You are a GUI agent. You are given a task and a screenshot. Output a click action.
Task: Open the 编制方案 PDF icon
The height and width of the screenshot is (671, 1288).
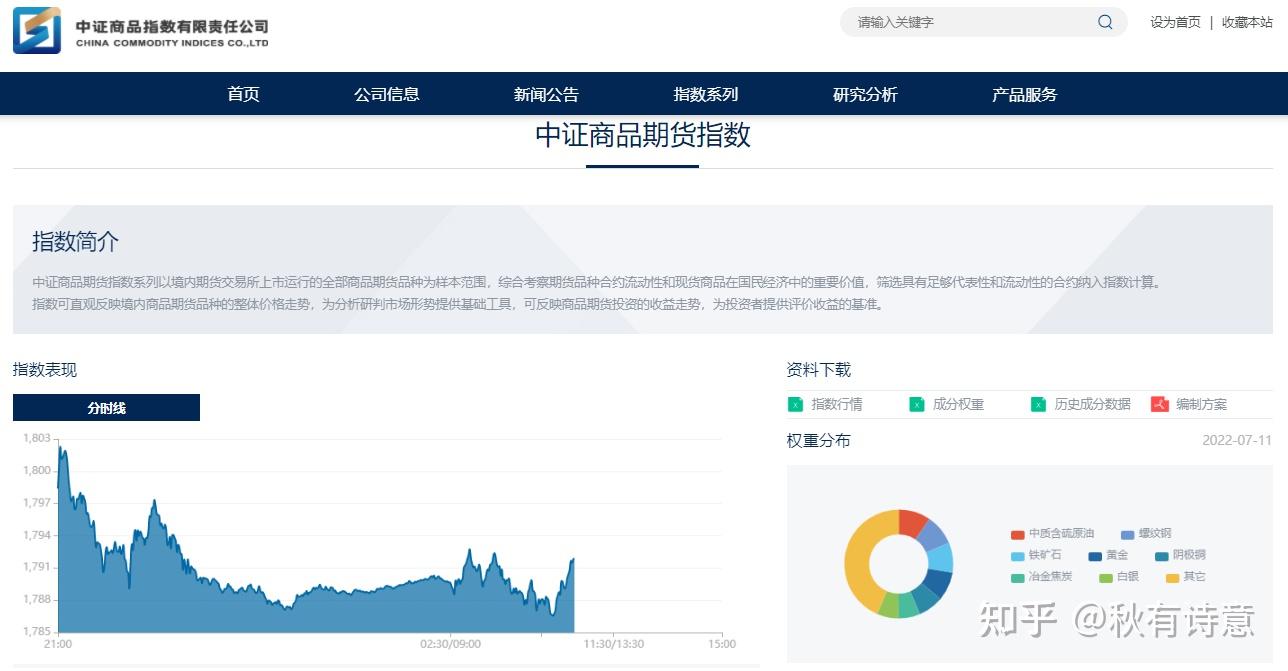click(1158, 404)
